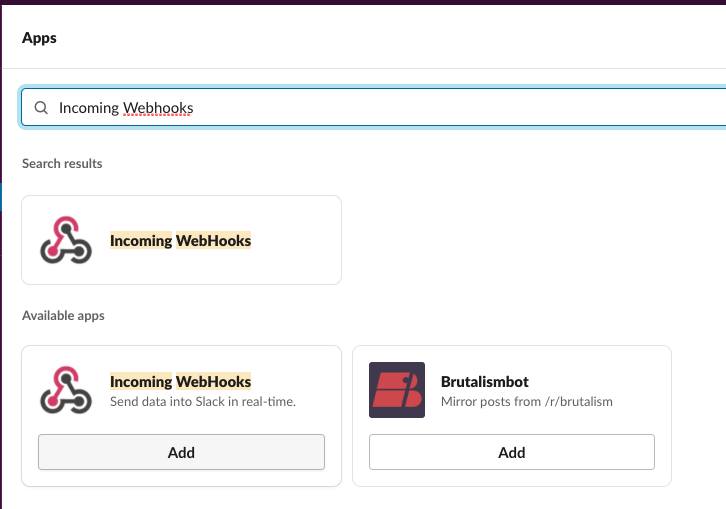This screenshot has width=726, height=509.
Task: Add the Incoming WebHooks app
Action: [182, 452]
